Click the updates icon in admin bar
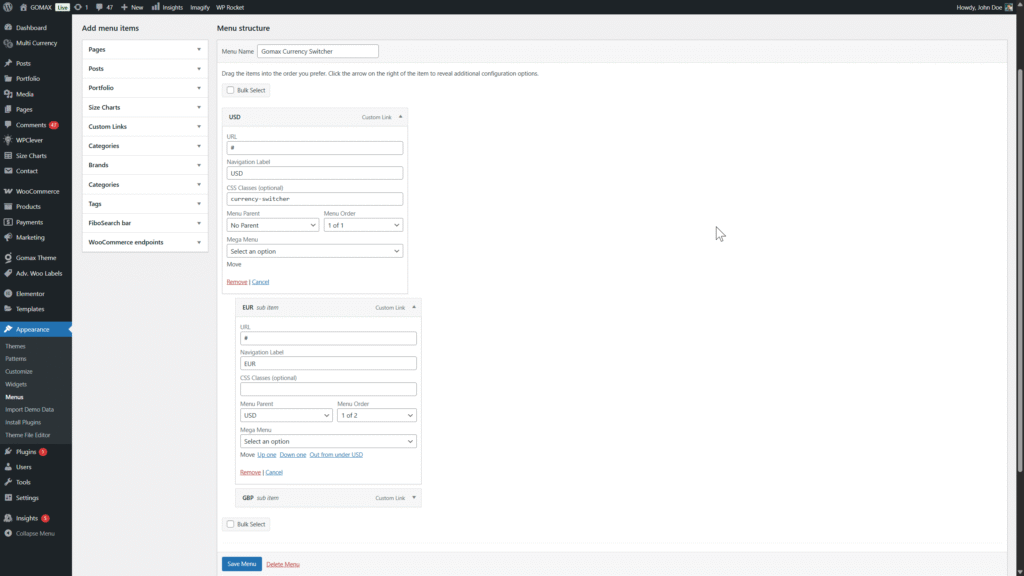The height and width of the screenshot is (576, 1024). (x=78, y=7)
